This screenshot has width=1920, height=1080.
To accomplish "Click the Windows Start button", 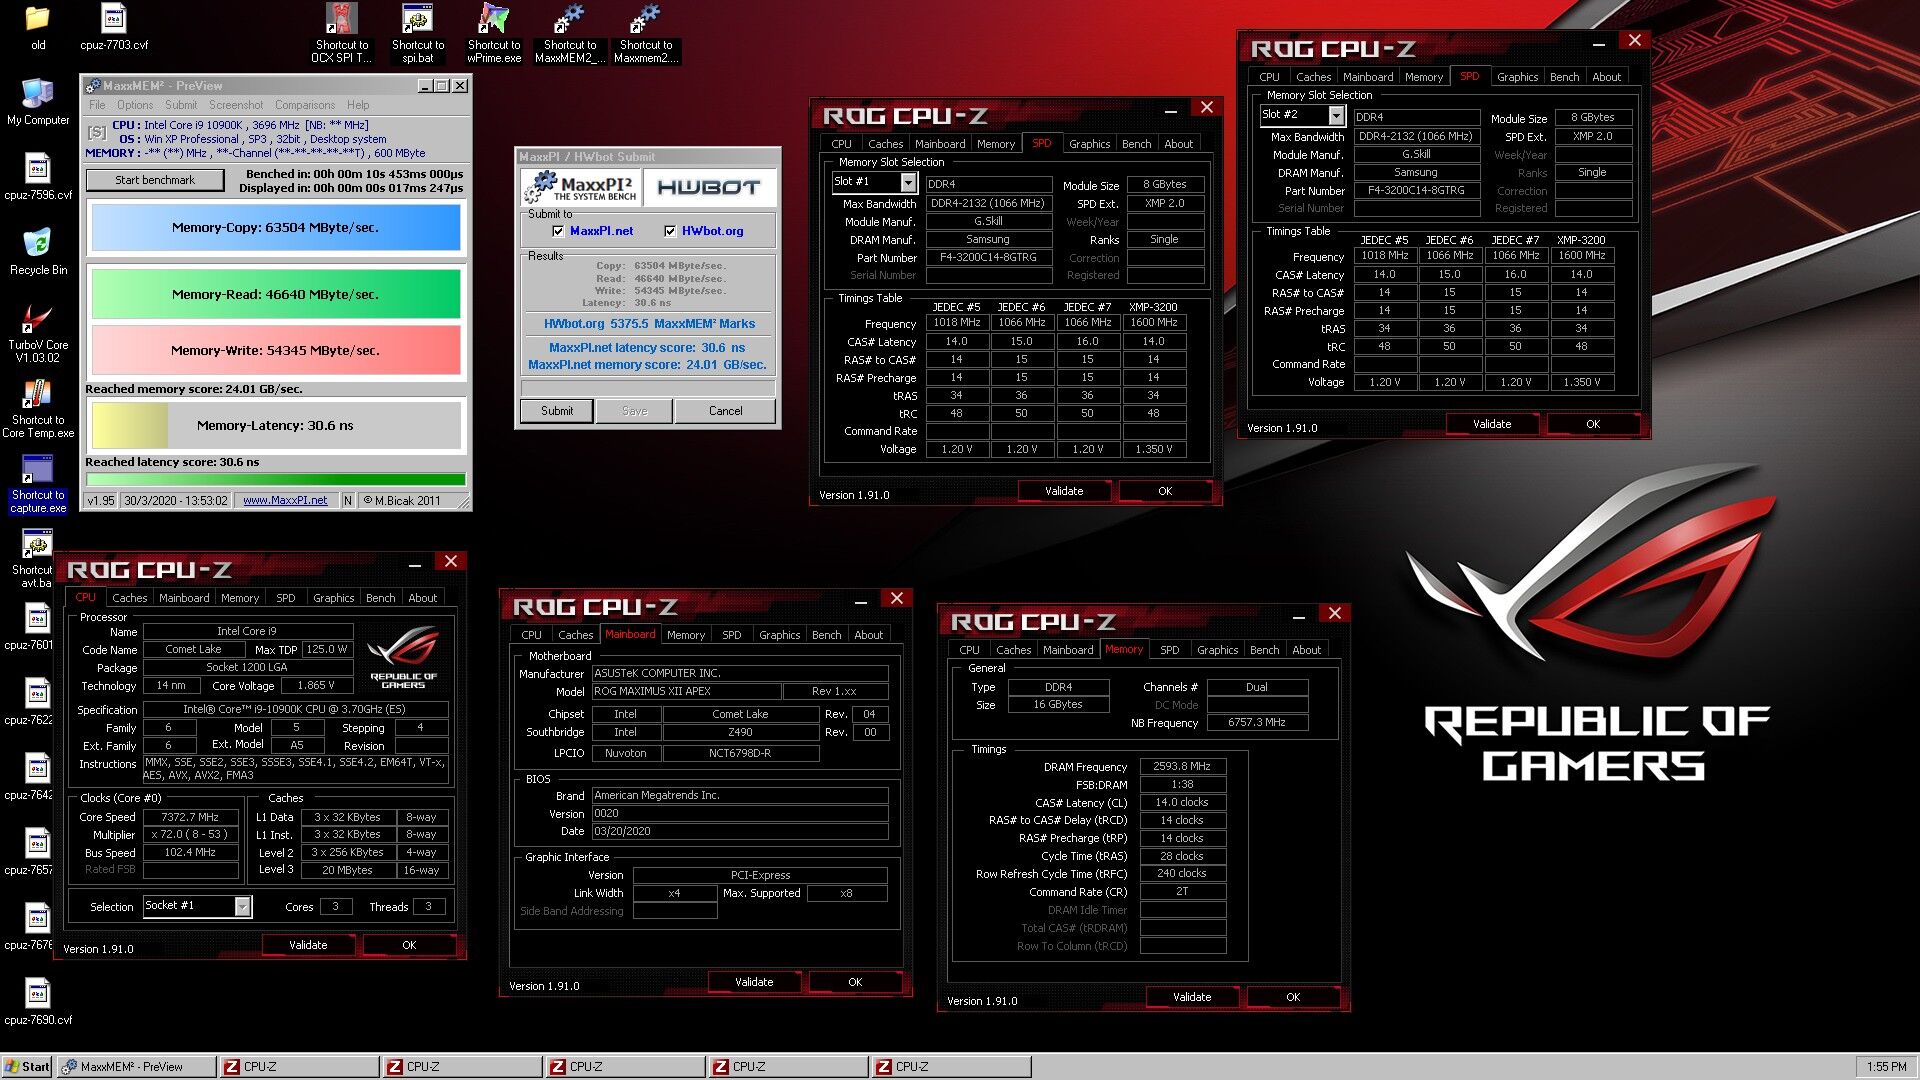I will point(27,1067).
